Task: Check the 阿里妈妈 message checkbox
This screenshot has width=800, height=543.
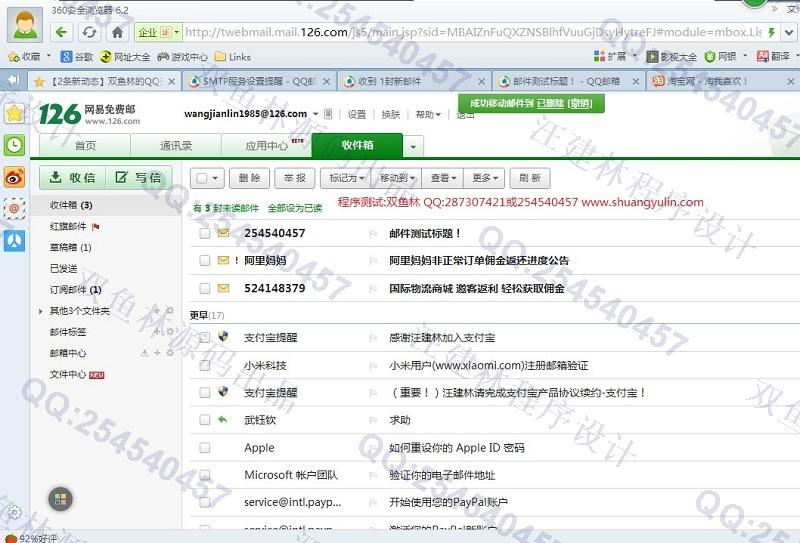Action: click(205, 260)
